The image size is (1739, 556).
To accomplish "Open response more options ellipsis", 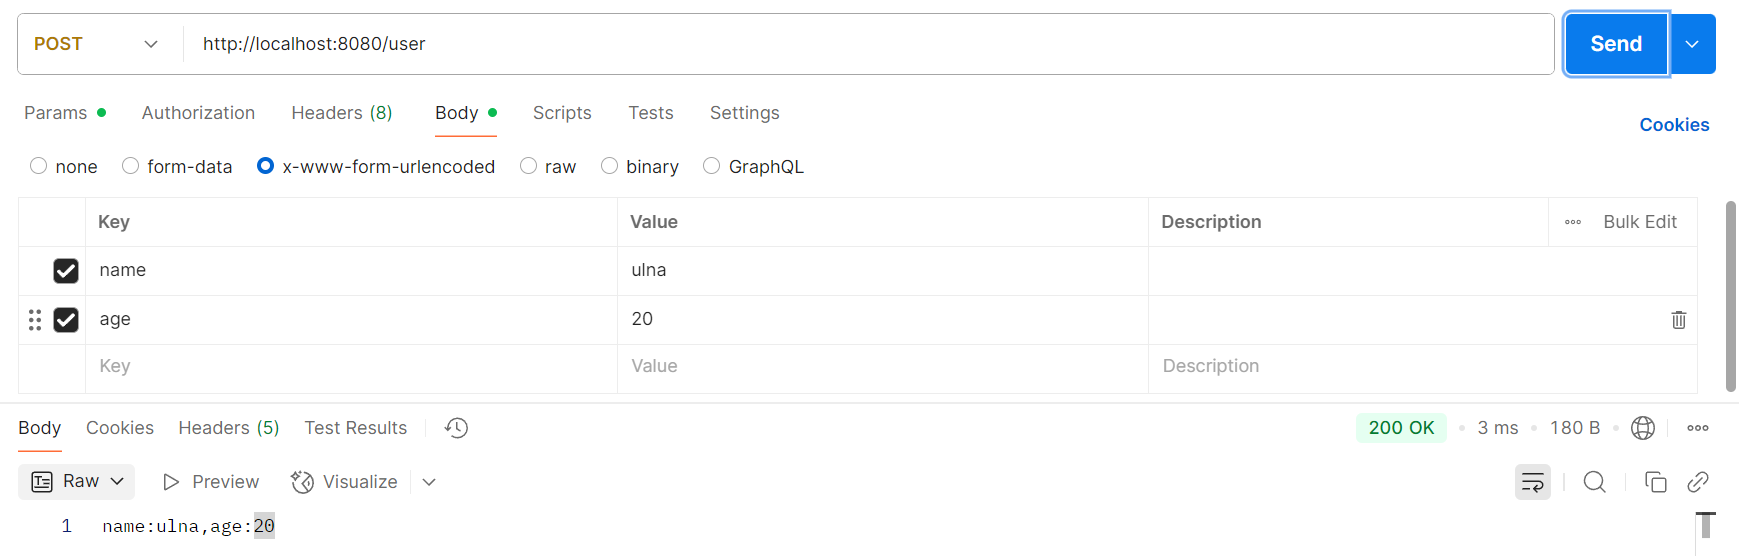I will click(1697, 428).
